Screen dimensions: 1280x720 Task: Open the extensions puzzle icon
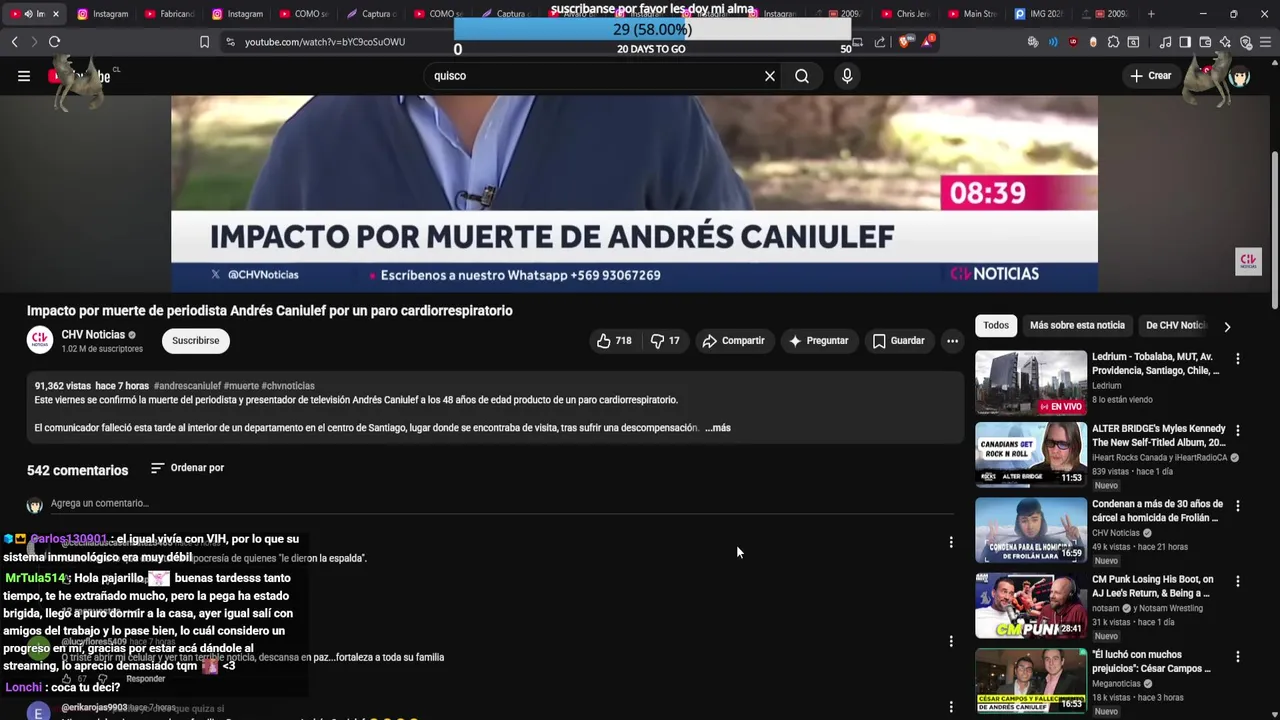(1113, 42)
